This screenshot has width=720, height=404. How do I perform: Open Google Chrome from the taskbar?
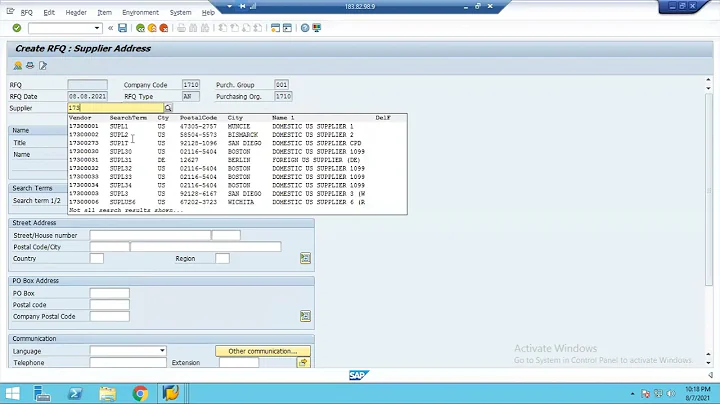[x=141, y=393]
